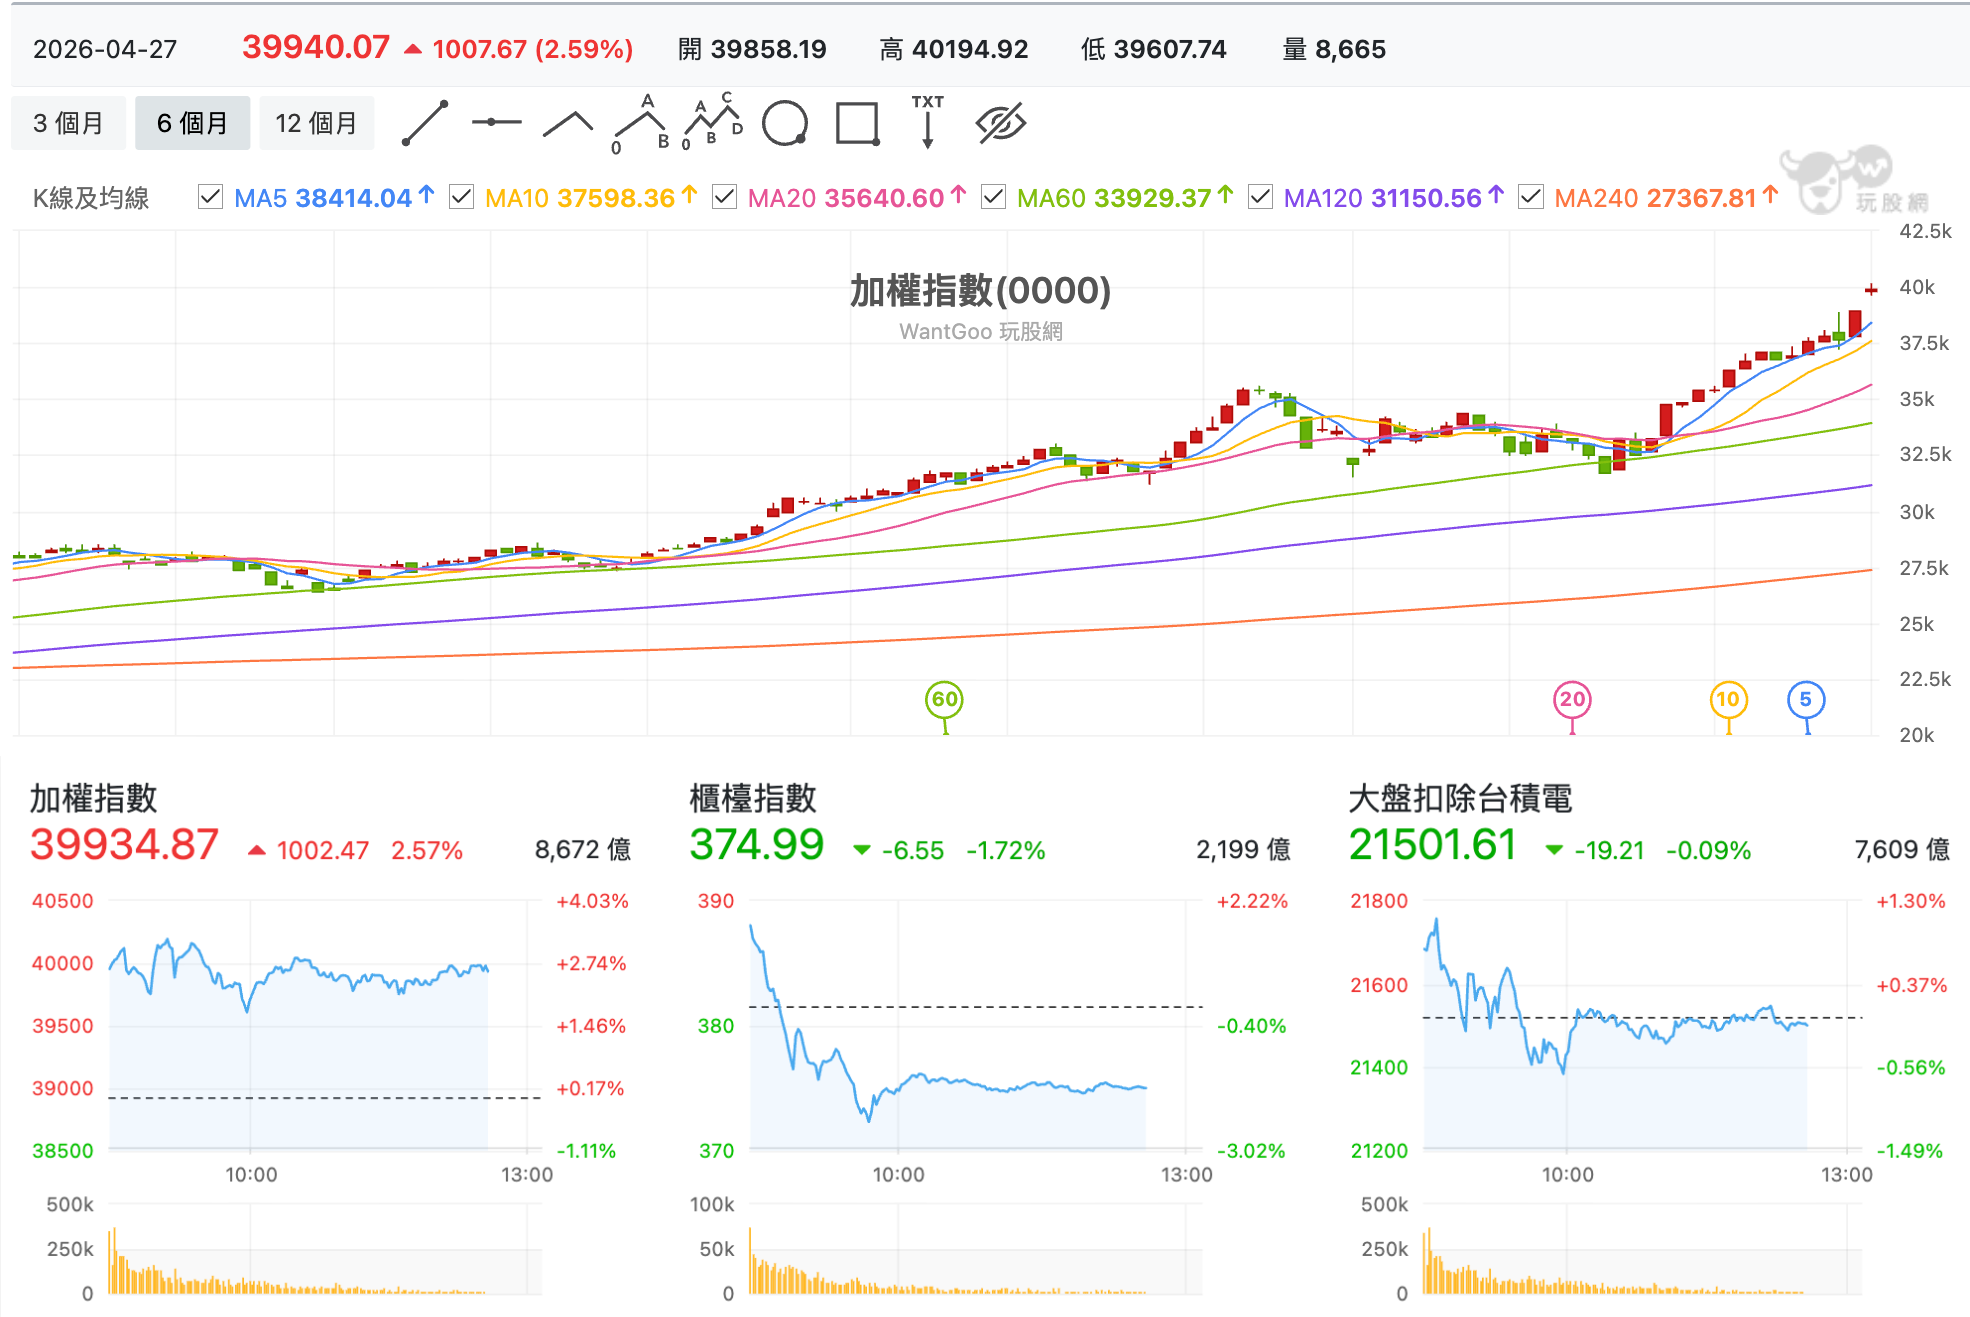Click the 2,199 億 turnover figure

pos(1243,850)
